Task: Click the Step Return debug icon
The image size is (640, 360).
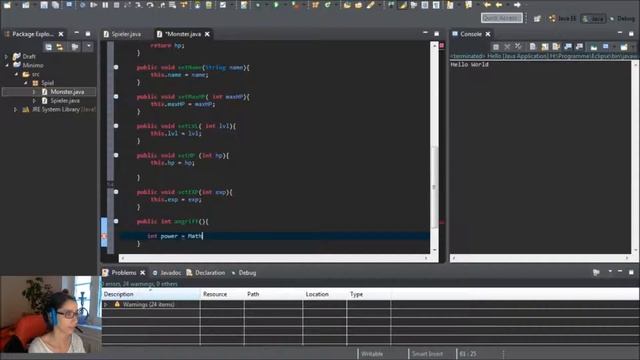Action: tap(162, 5)
